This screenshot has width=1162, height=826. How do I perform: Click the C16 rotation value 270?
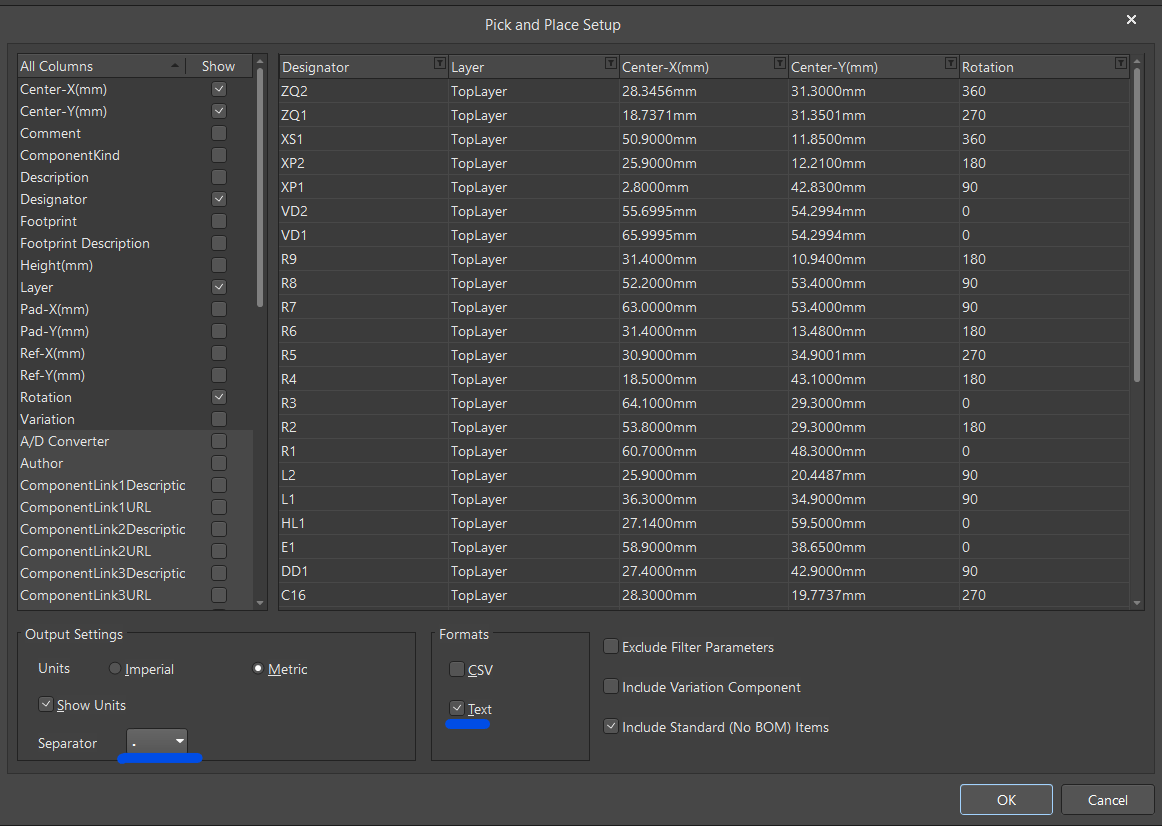(974, 595)
